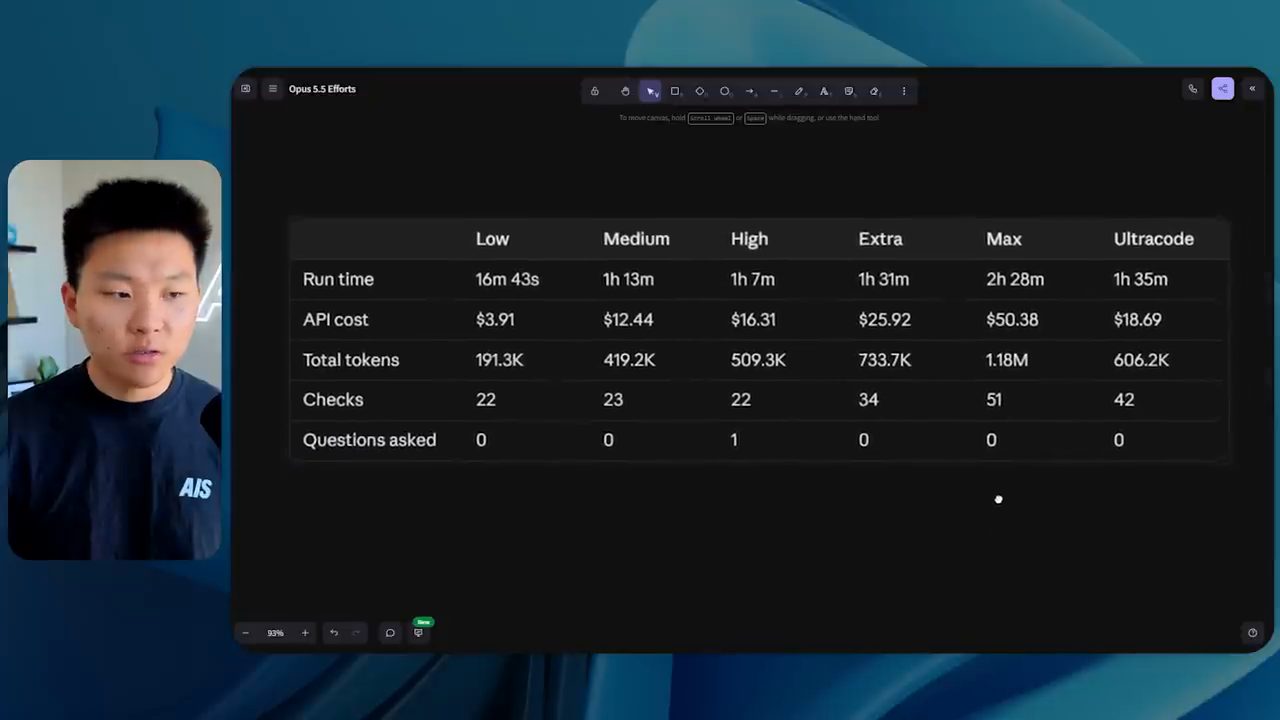Click the 42 checks cell under Ultracode
This screenshot has width=1280, height=720.
coord(1124,400)
